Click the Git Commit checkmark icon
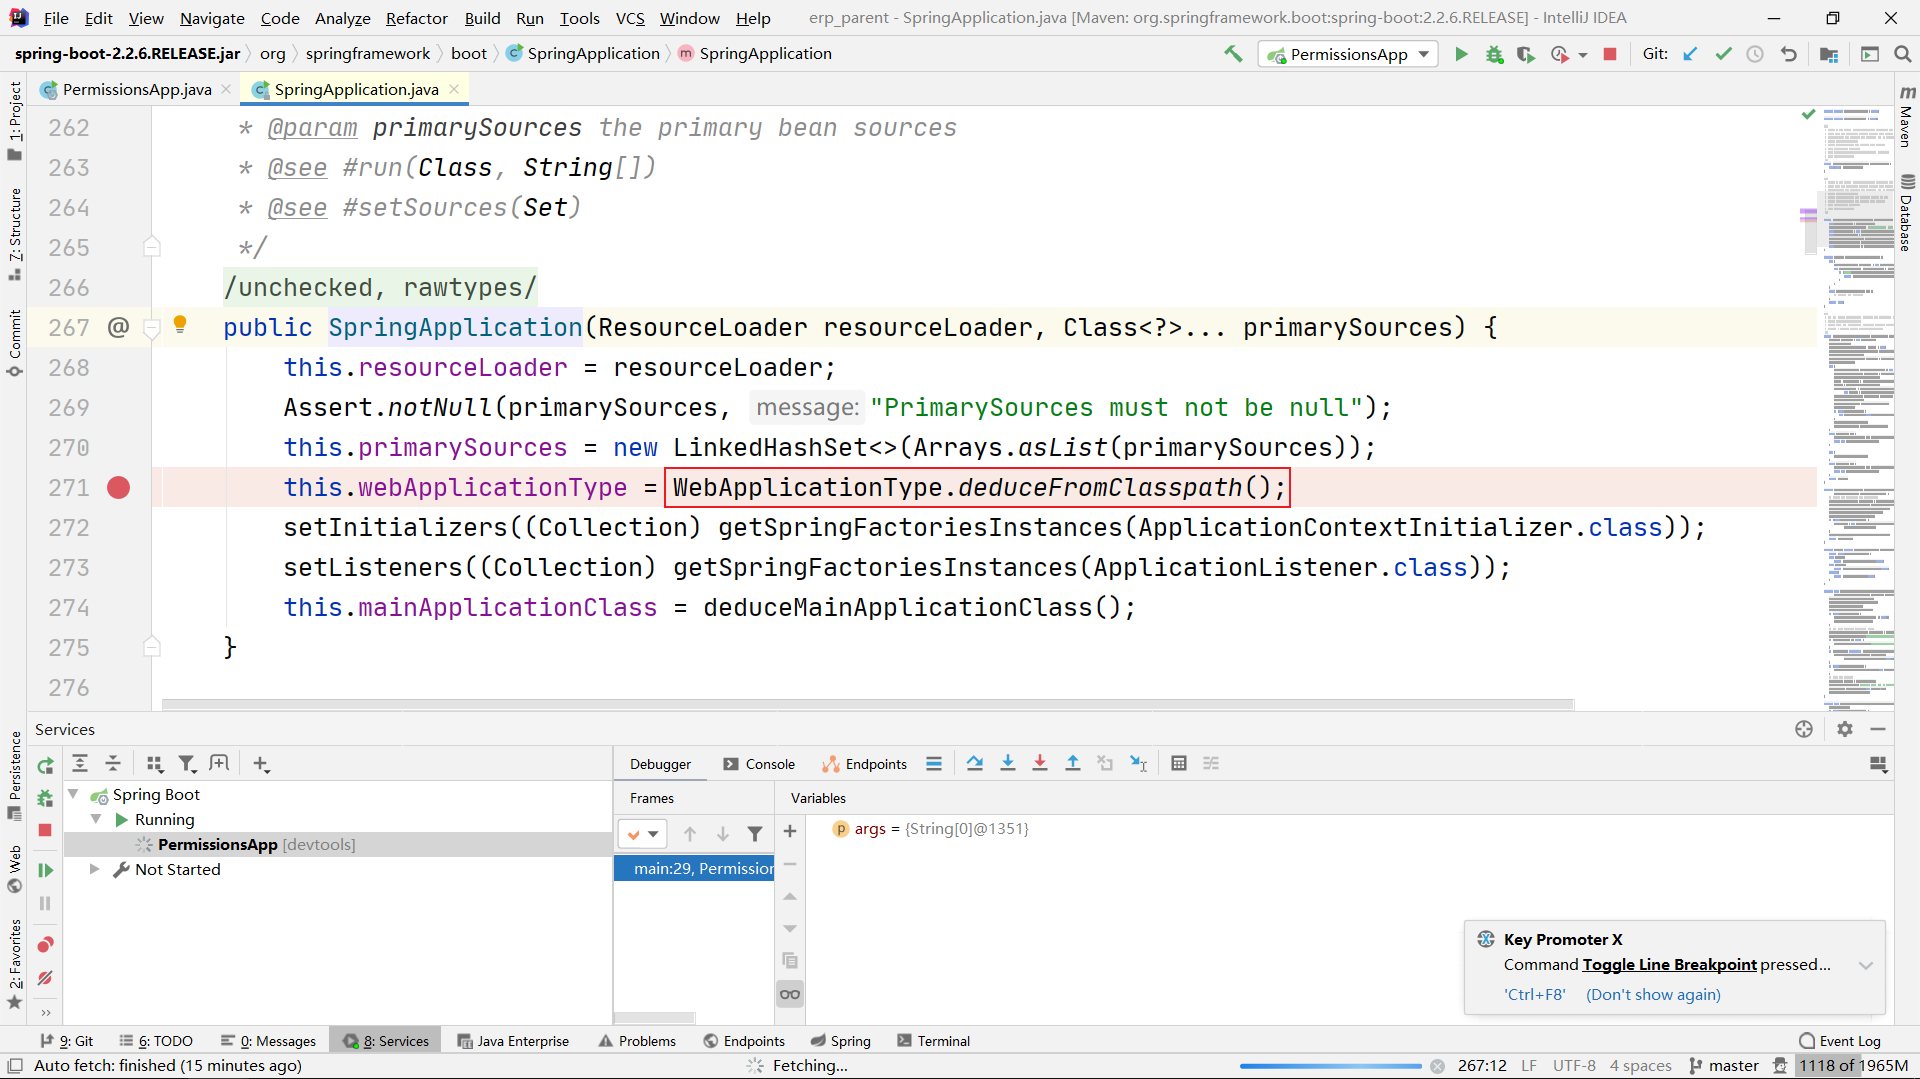Viewport: 1920px width, 1079px height. [x=1723, y=54]
